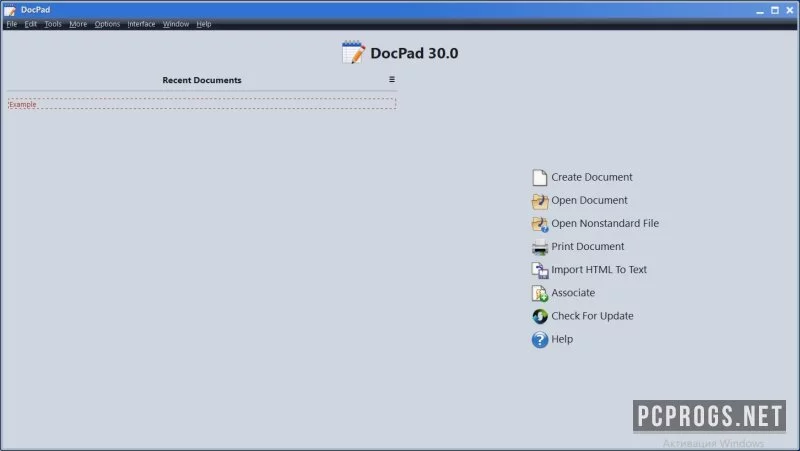Open the Options menu
800x451 pixels.
click(107, 24)
